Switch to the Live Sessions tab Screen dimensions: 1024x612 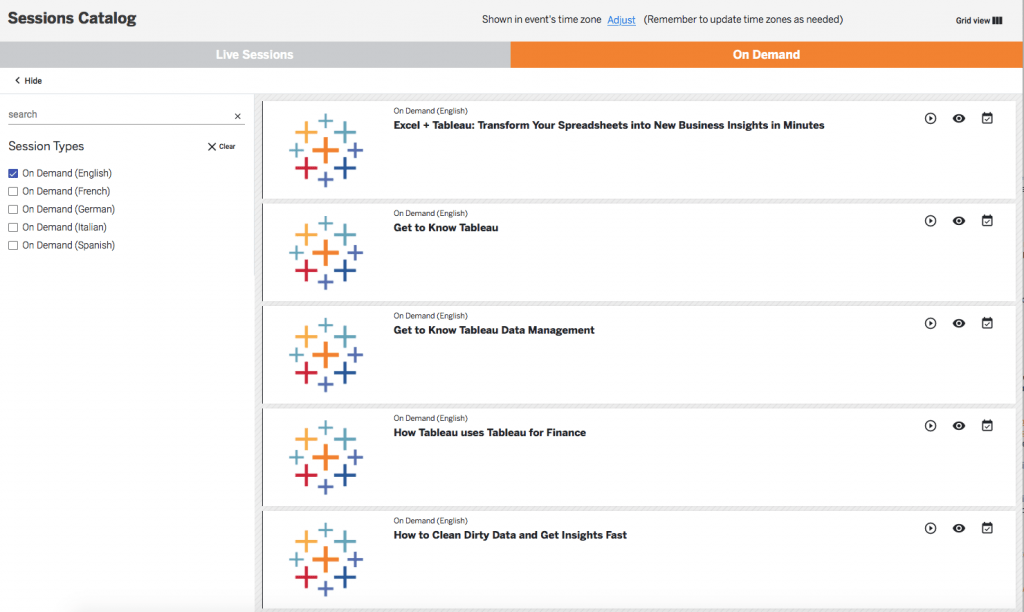tap(255, 55)
